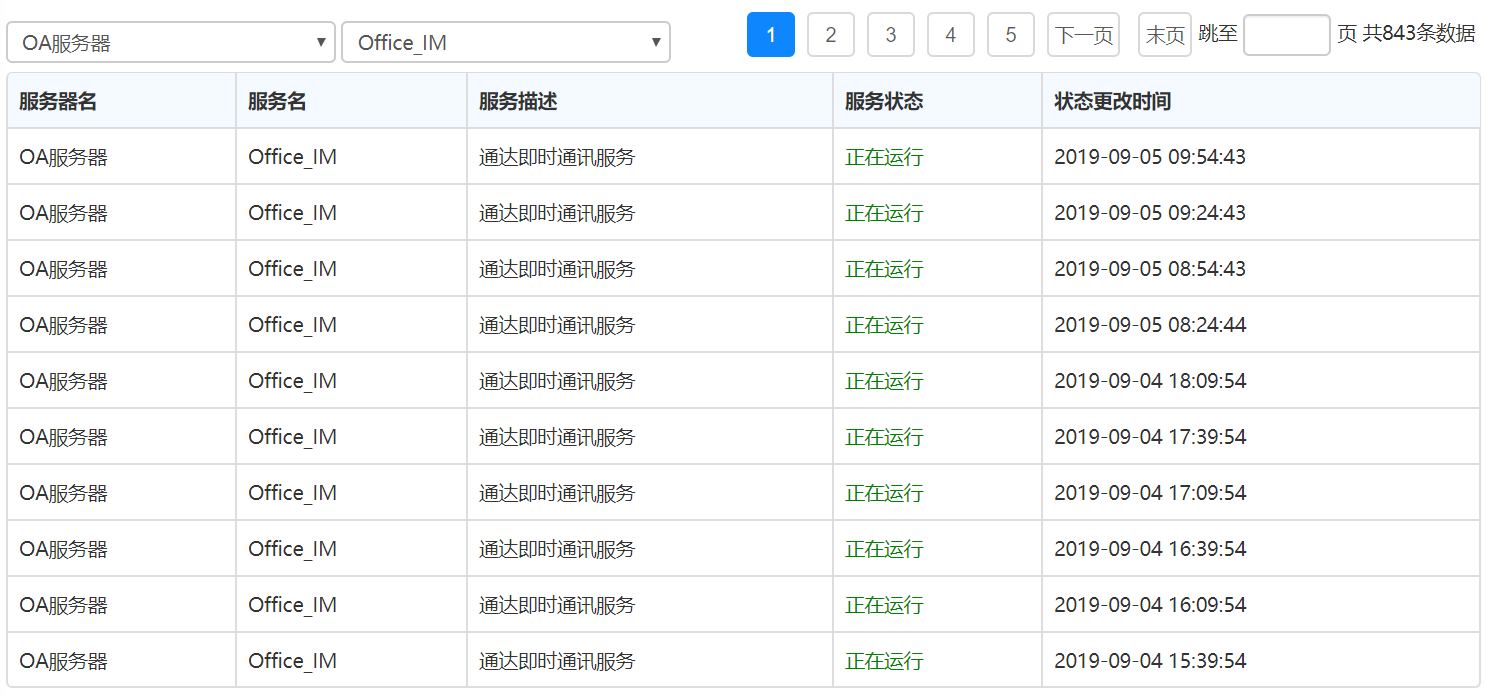Go to page 4
This screenshot has height=696, width=1489.
coord(950,35)
